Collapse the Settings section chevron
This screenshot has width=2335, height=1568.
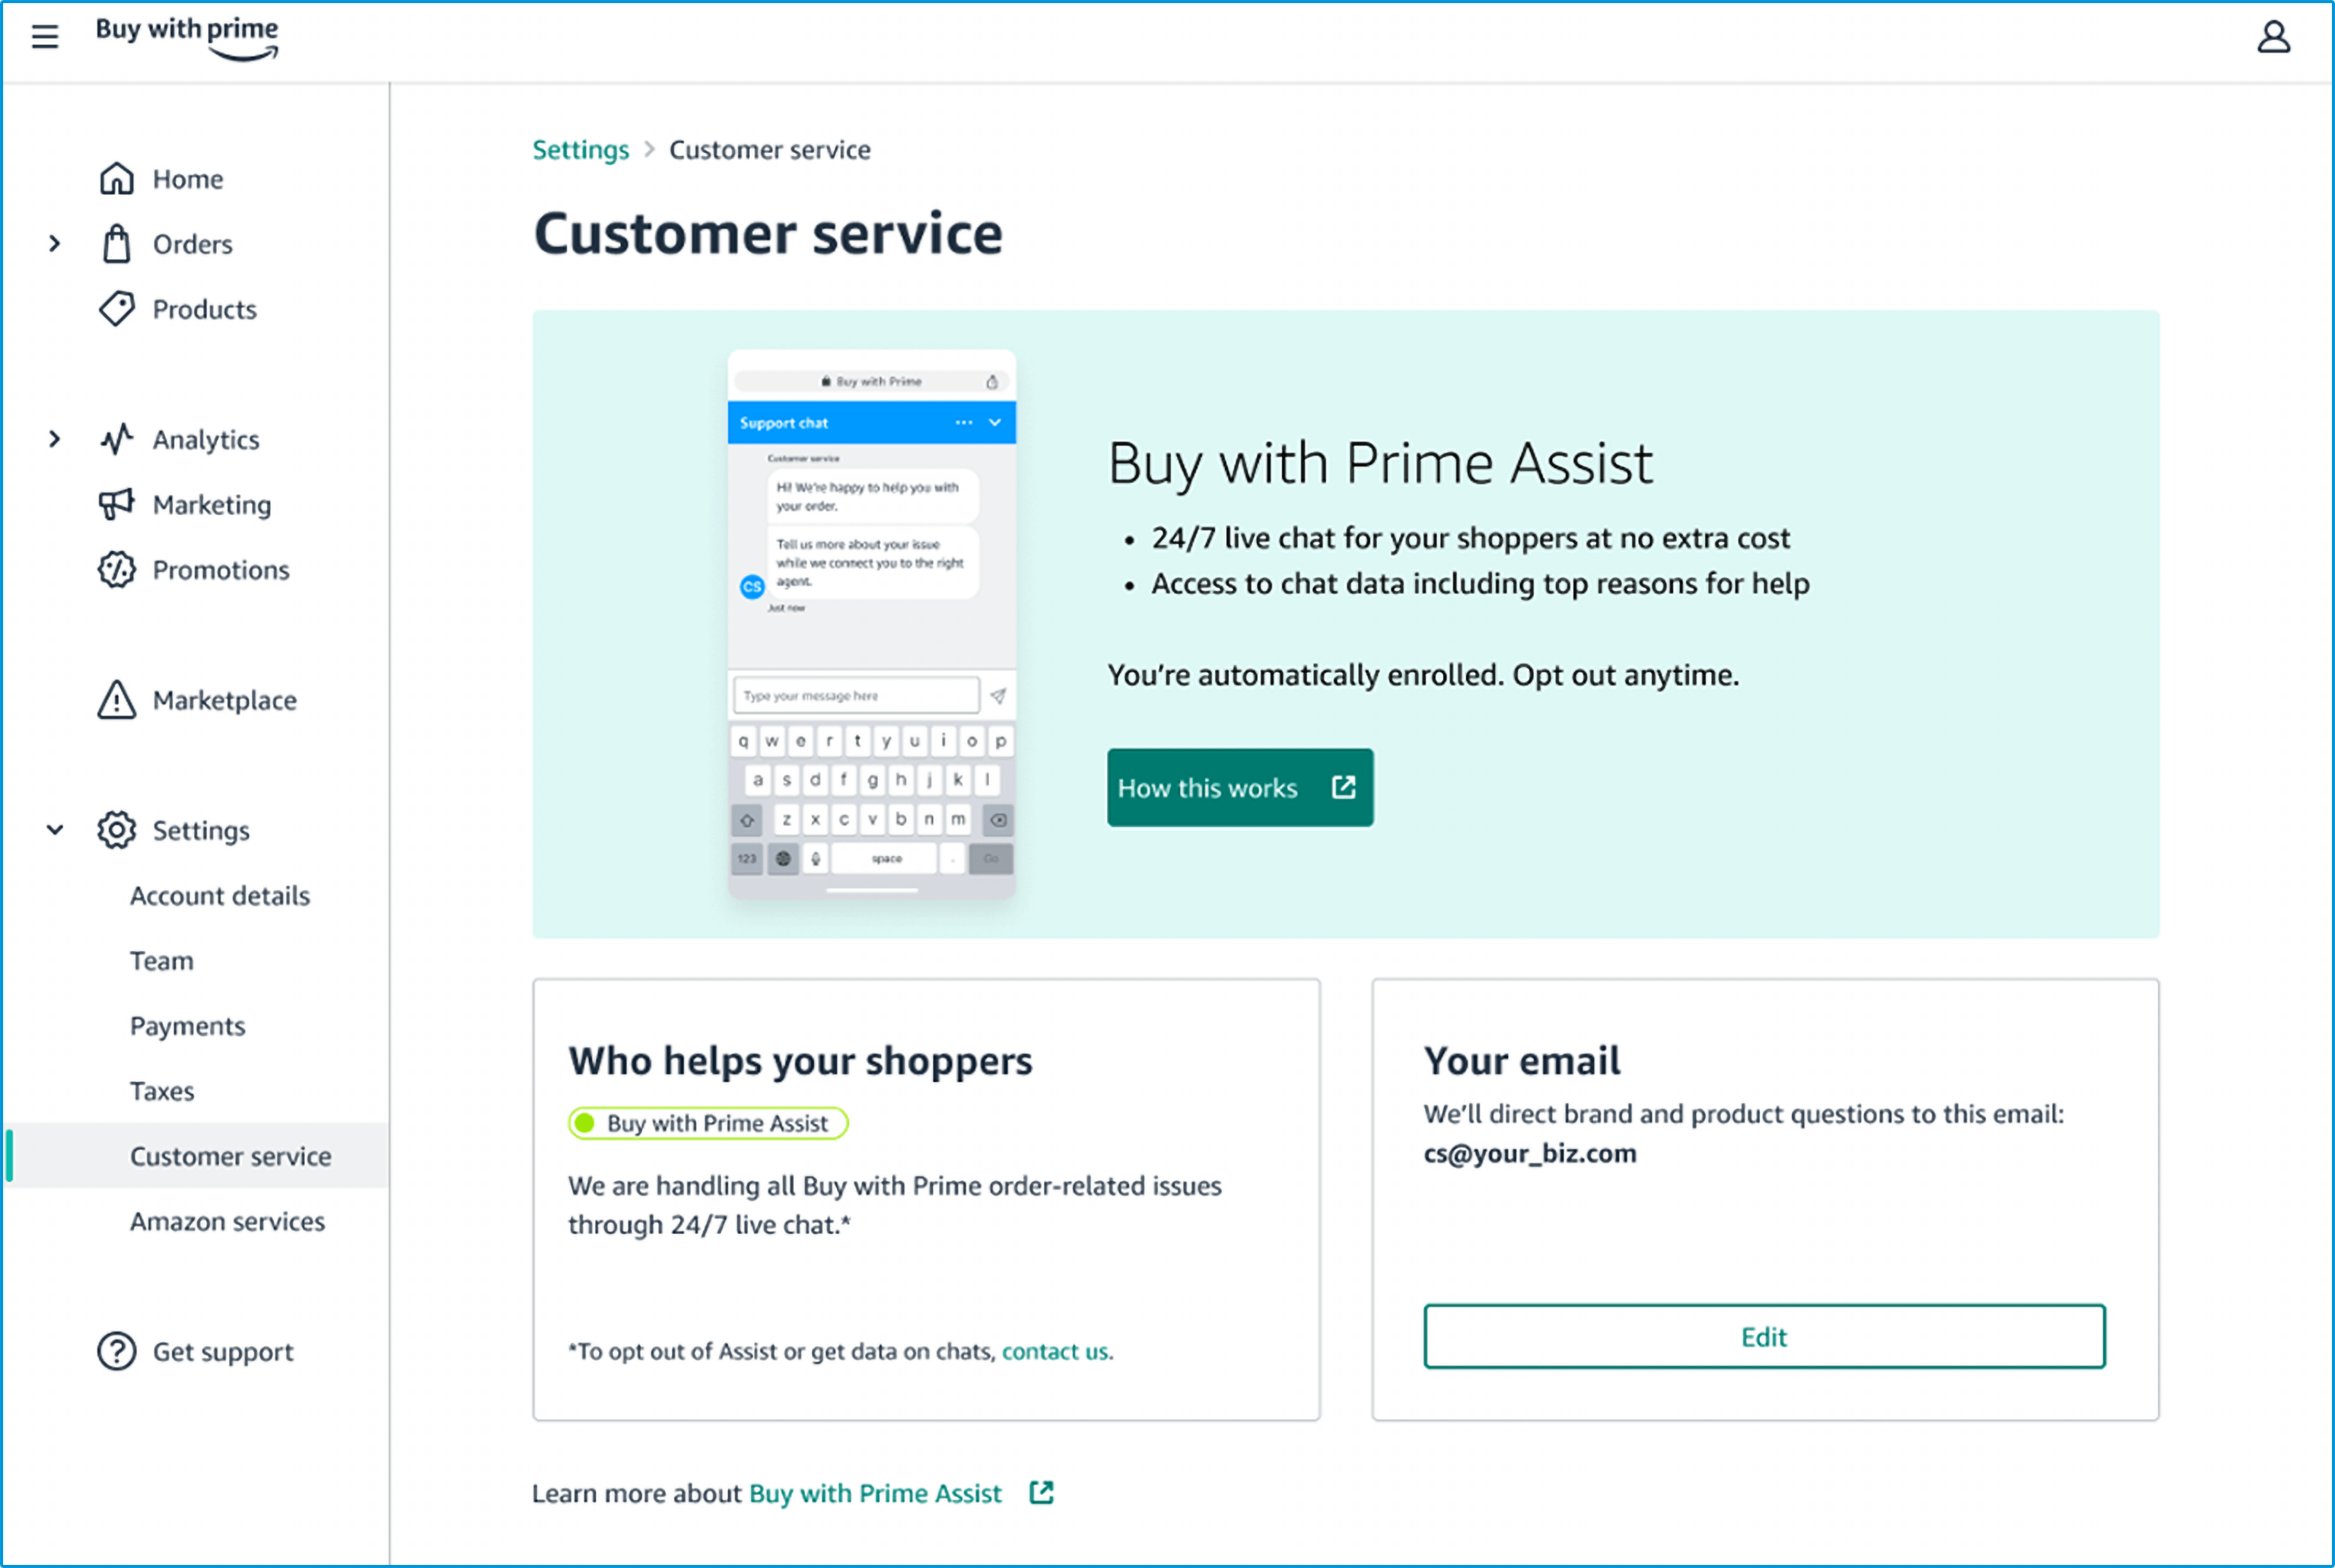point(55,830)
